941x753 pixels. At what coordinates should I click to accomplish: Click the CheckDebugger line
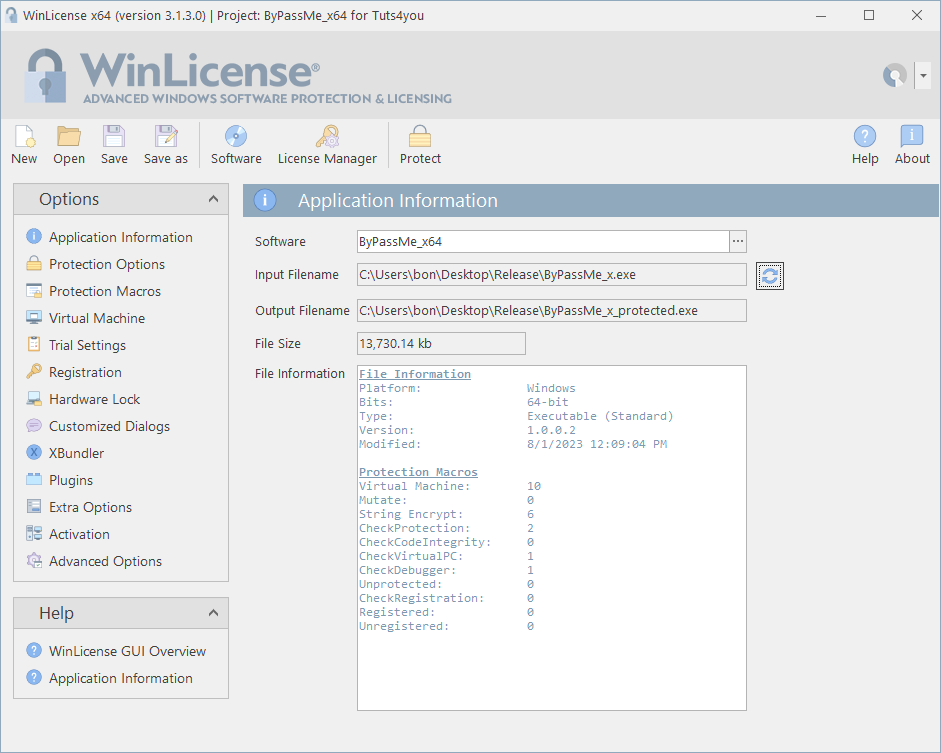coord(446,570)
